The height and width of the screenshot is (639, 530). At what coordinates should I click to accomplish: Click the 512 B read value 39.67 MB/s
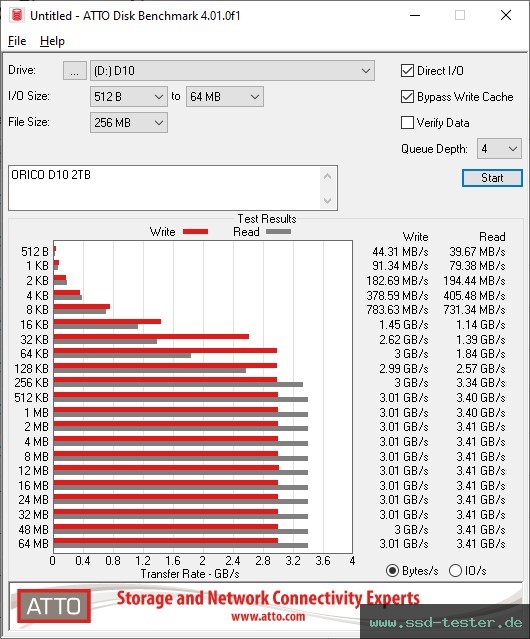coord(477,252)
